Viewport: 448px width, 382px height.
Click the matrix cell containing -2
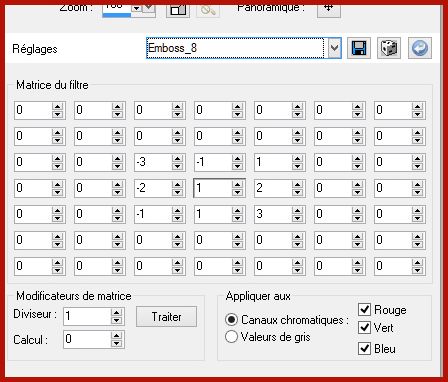point(153,188)
